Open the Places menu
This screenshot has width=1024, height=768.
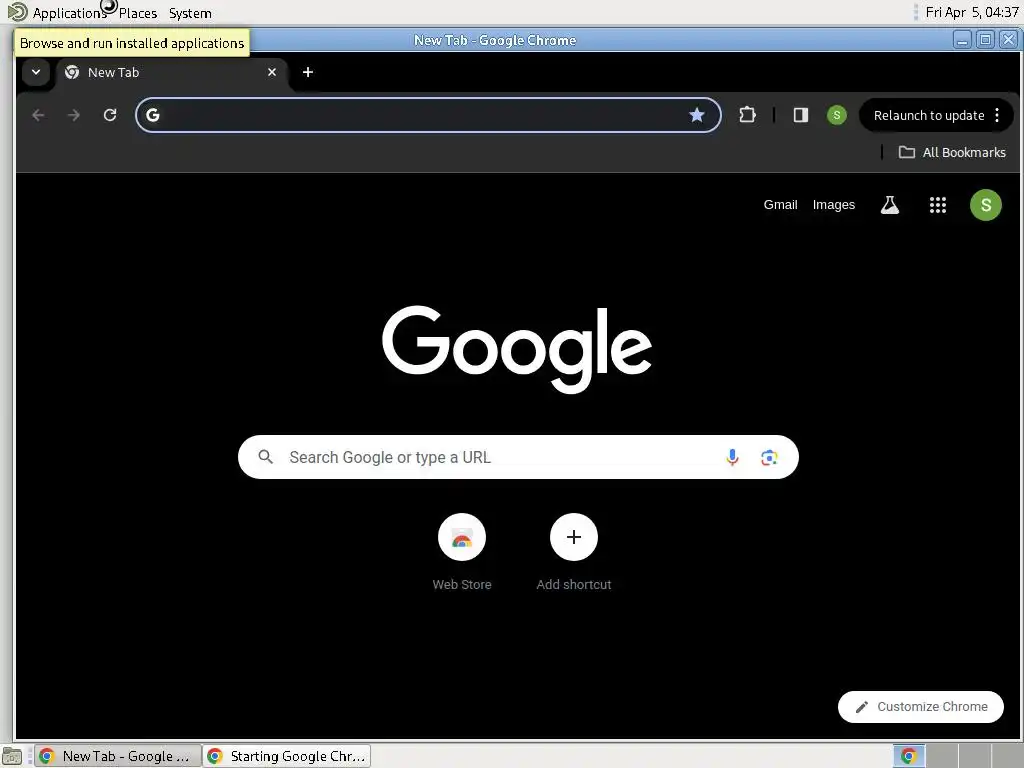[x=138, y=13]
